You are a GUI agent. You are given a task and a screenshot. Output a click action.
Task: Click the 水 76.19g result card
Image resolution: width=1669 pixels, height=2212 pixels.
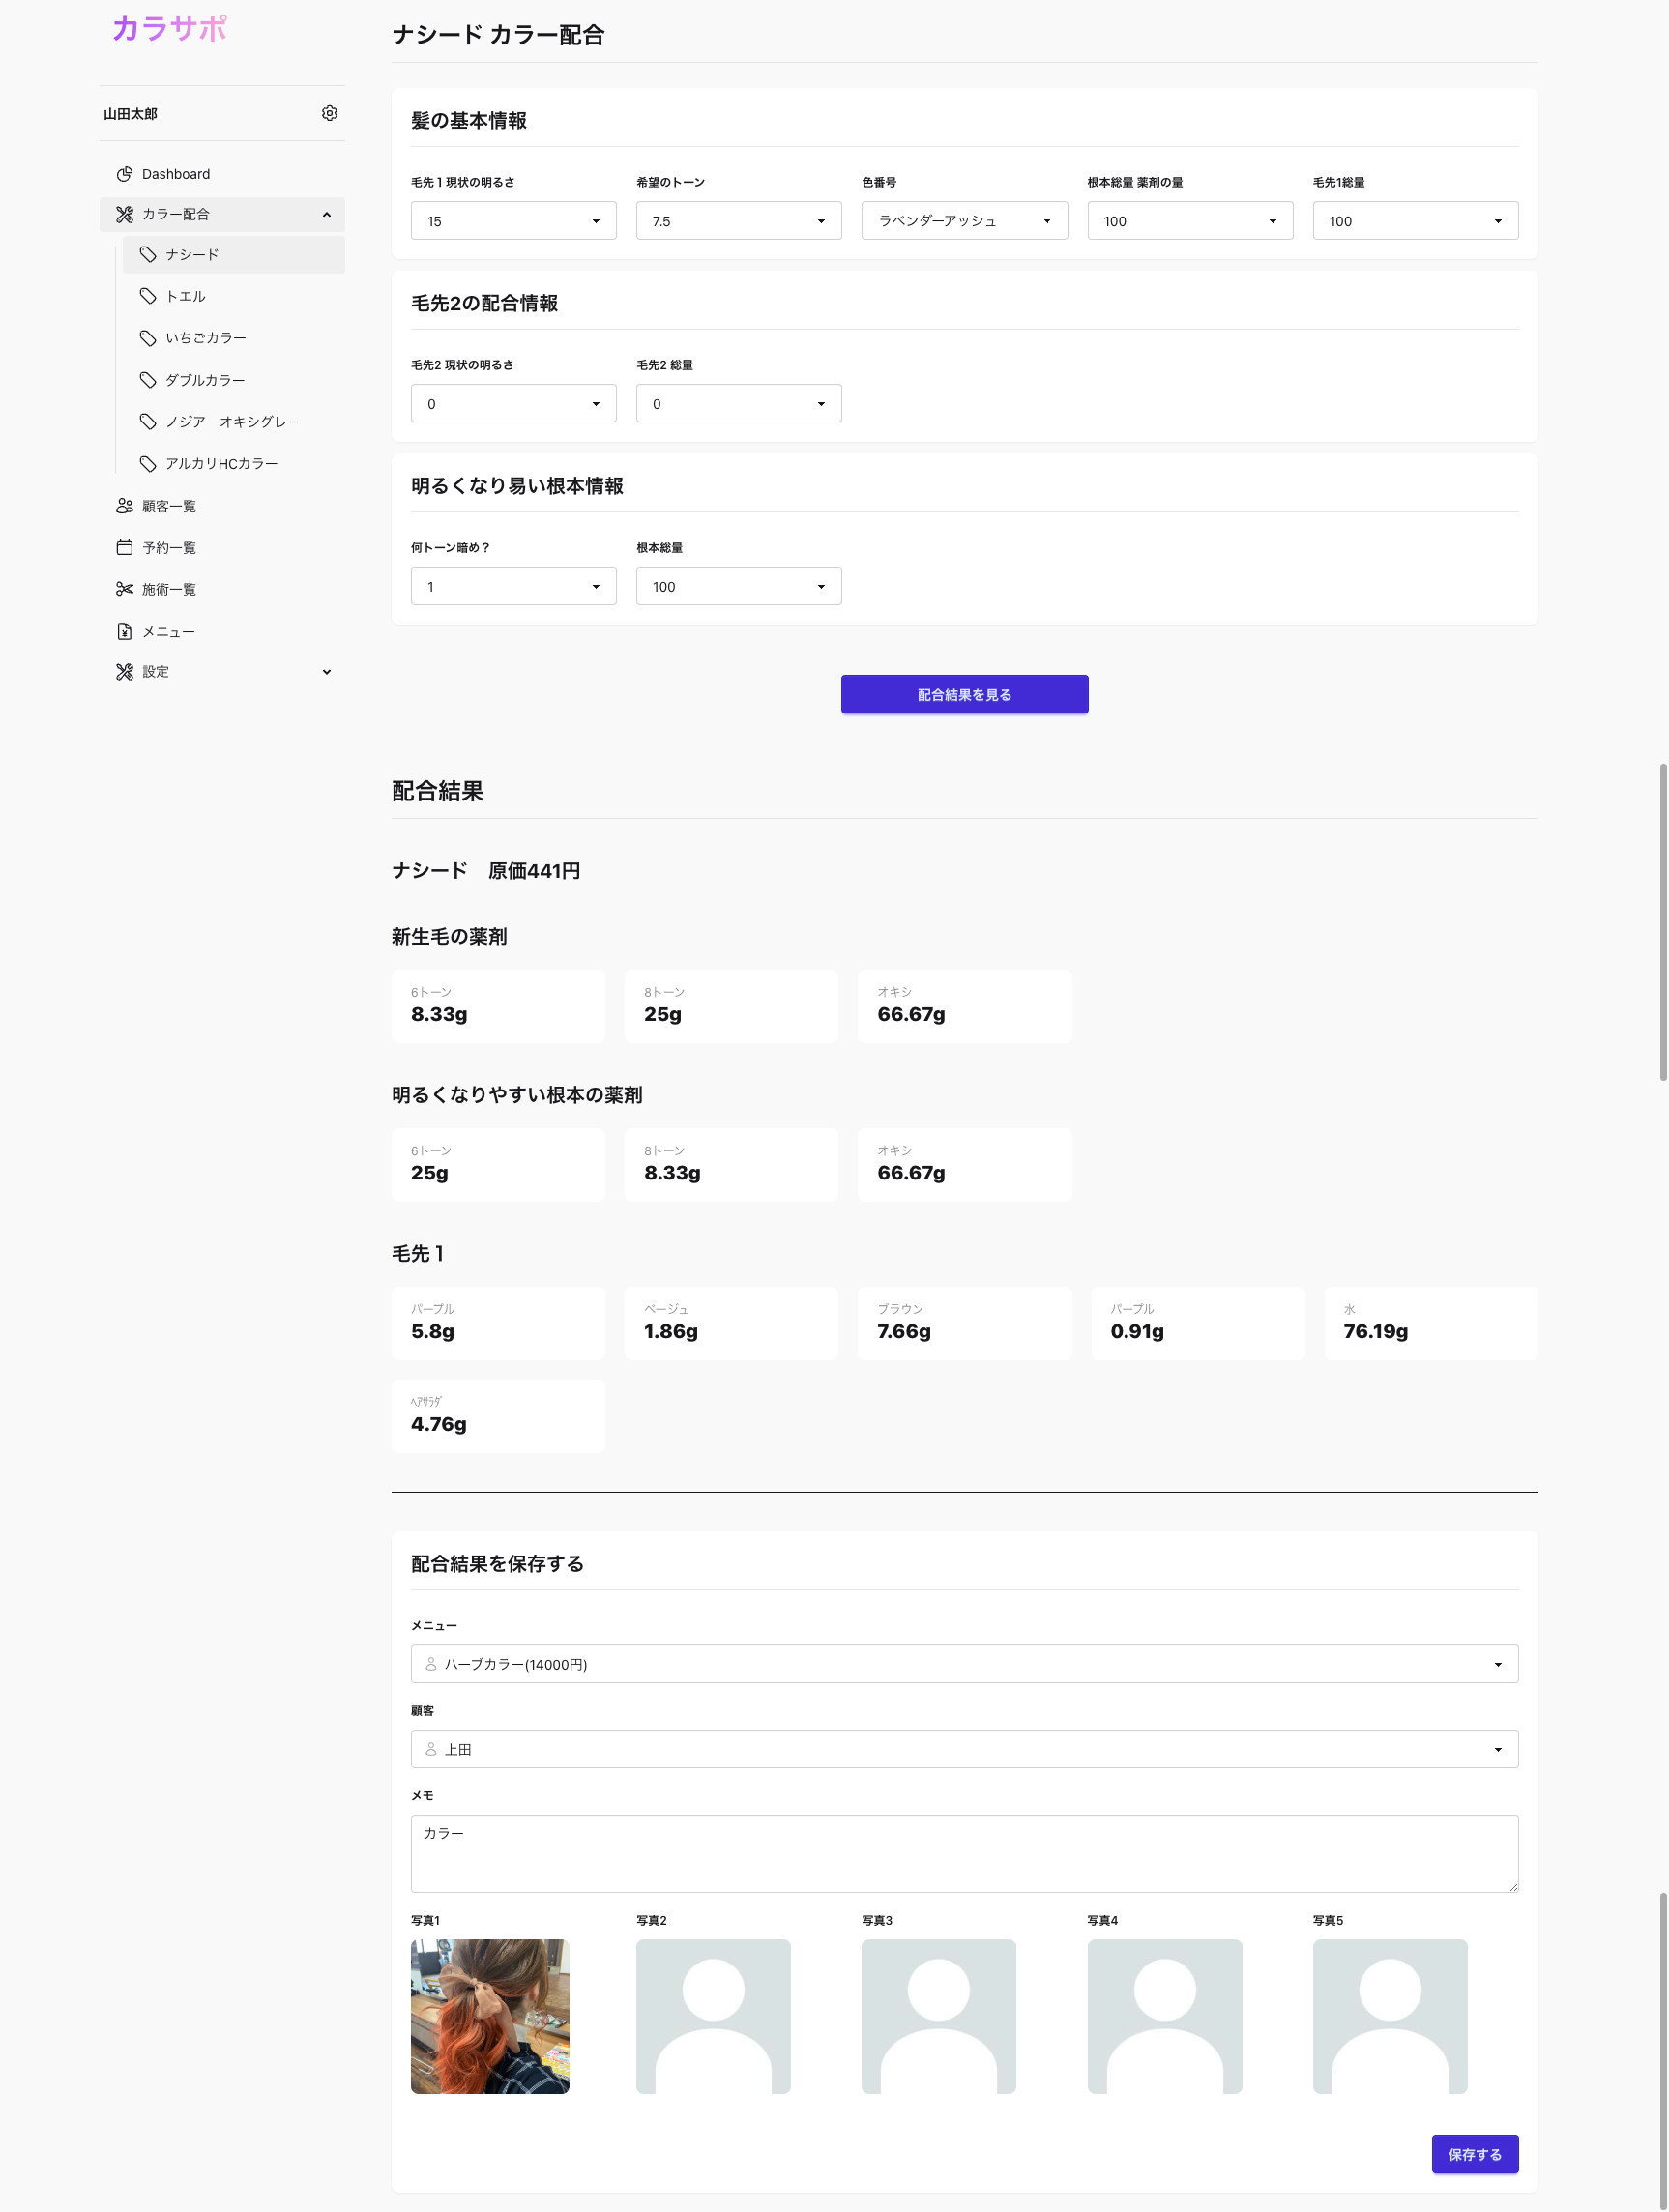click(x=1431, y=1323)
